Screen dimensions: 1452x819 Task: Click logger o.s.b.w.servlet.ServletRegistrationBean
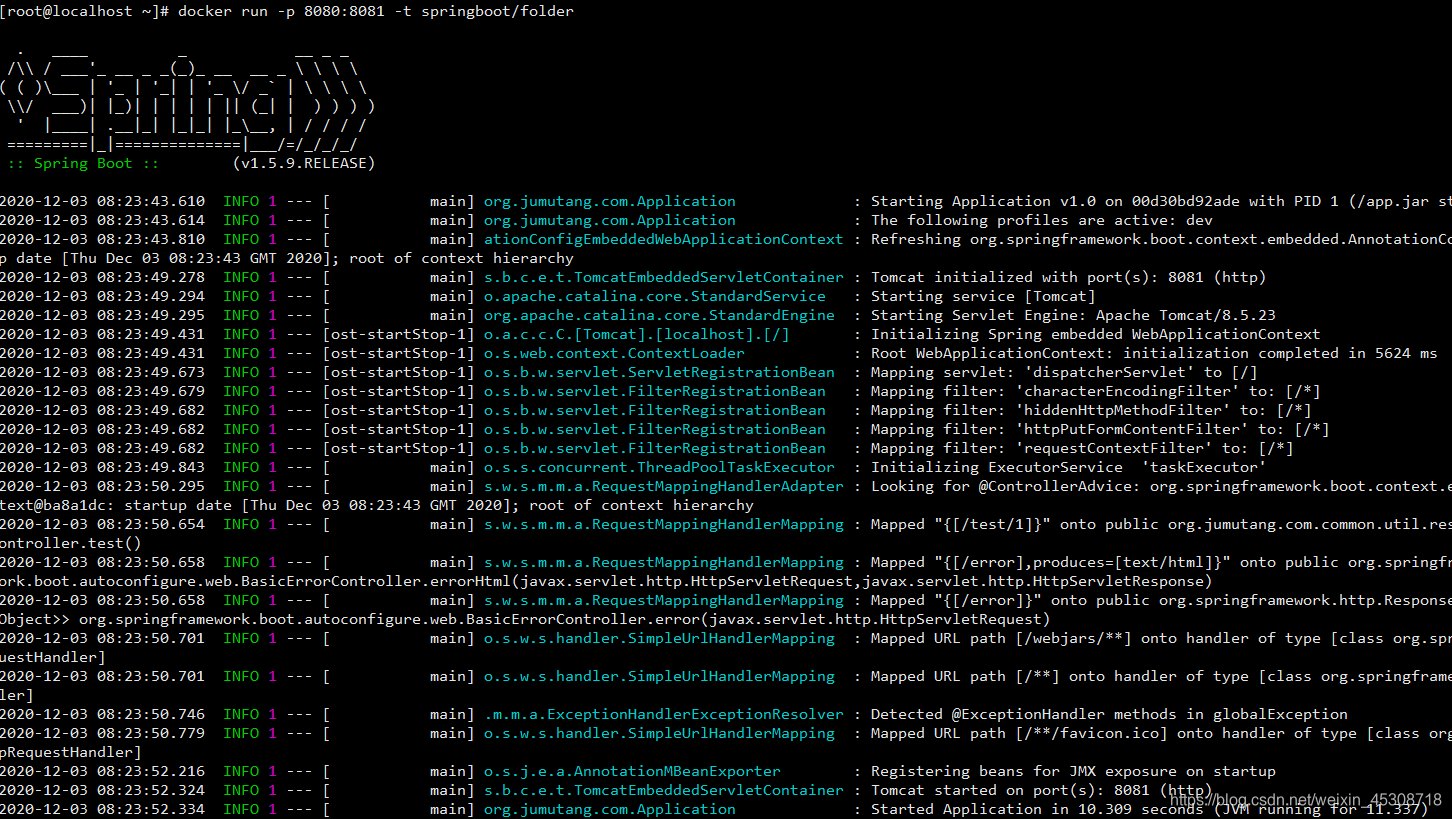coord(659,372)
